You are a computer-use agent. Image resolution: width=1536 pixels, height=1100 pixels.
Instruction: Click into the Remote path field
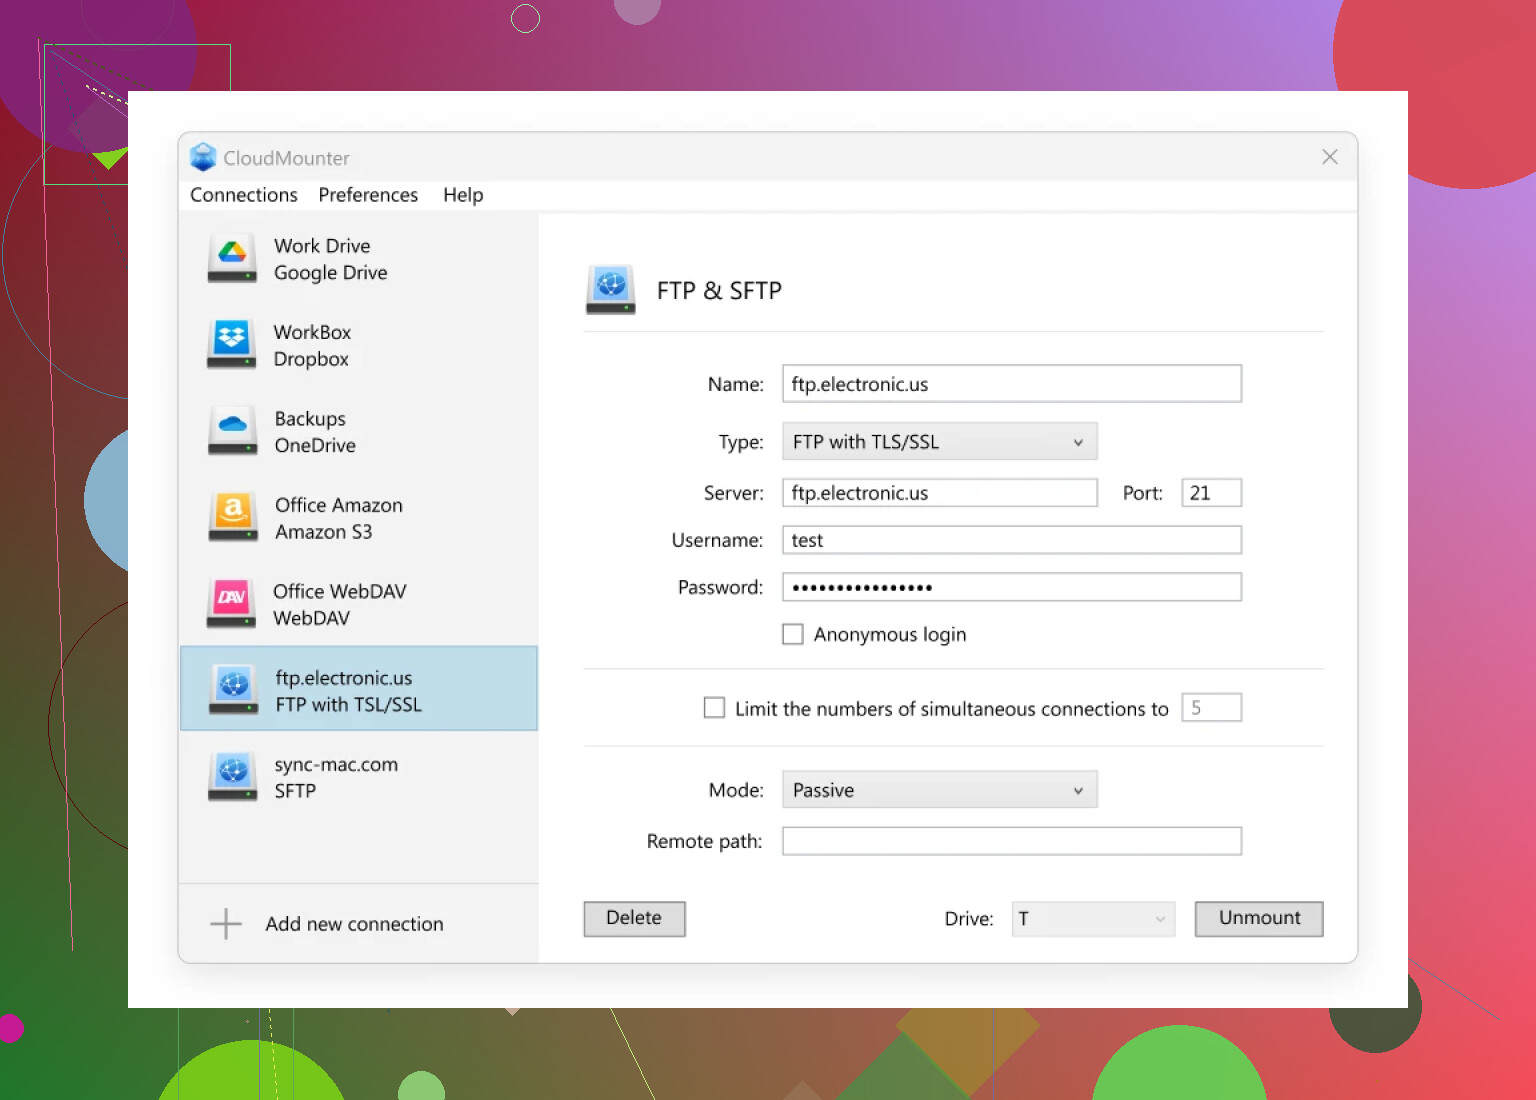[1011, 841]
